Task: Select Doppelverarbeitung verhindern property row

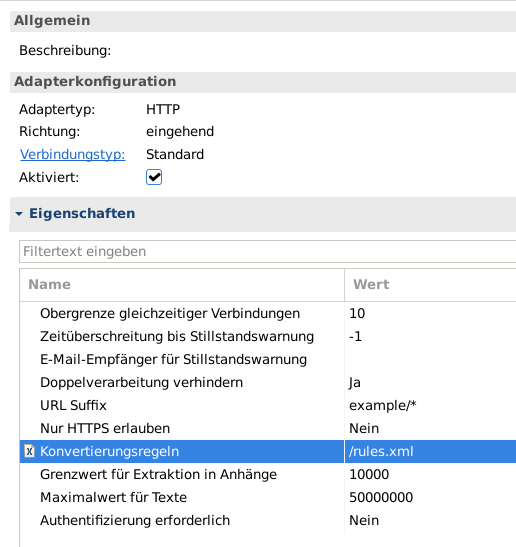Action: (268, 382)
